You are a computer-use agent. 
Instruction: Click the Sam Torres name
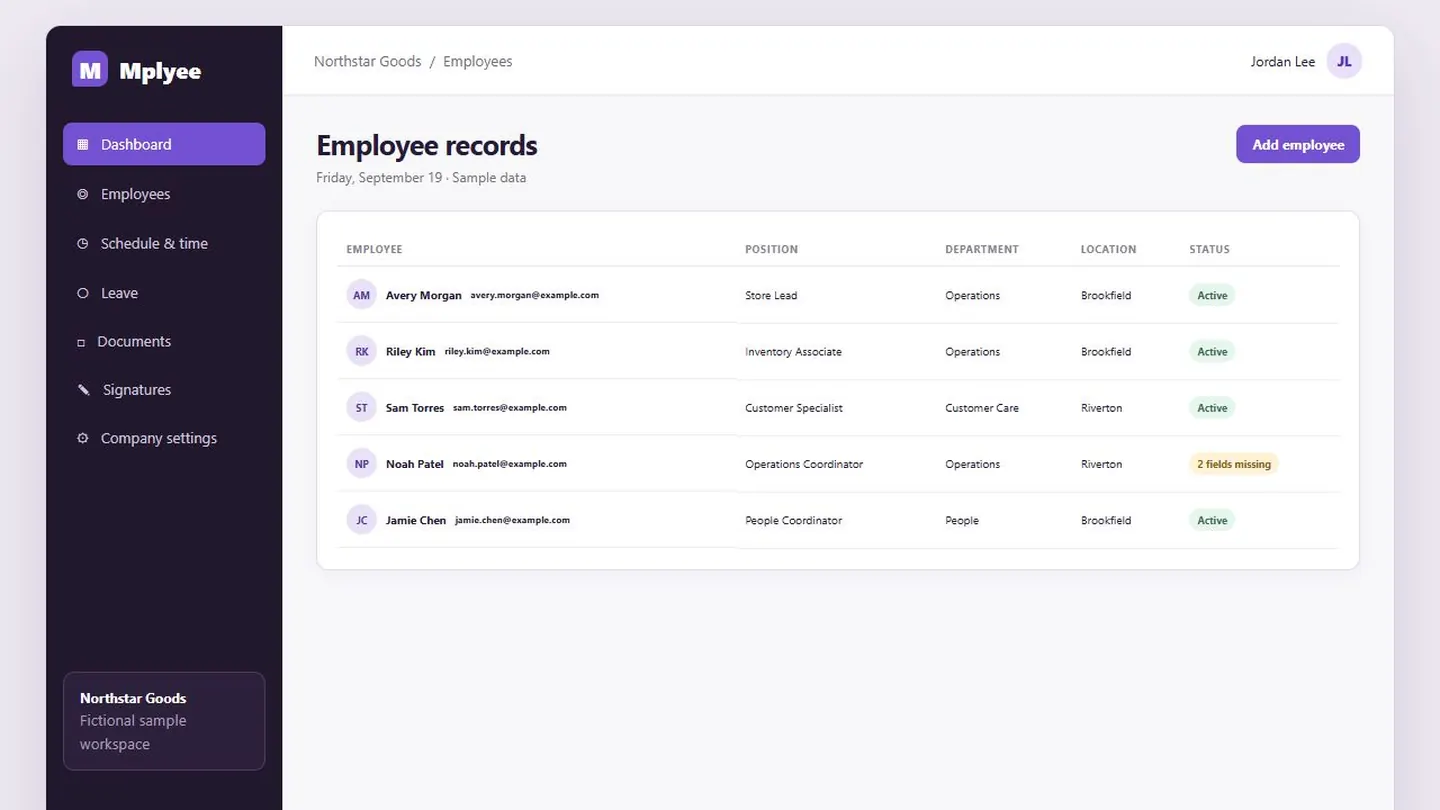click(415, 407)
